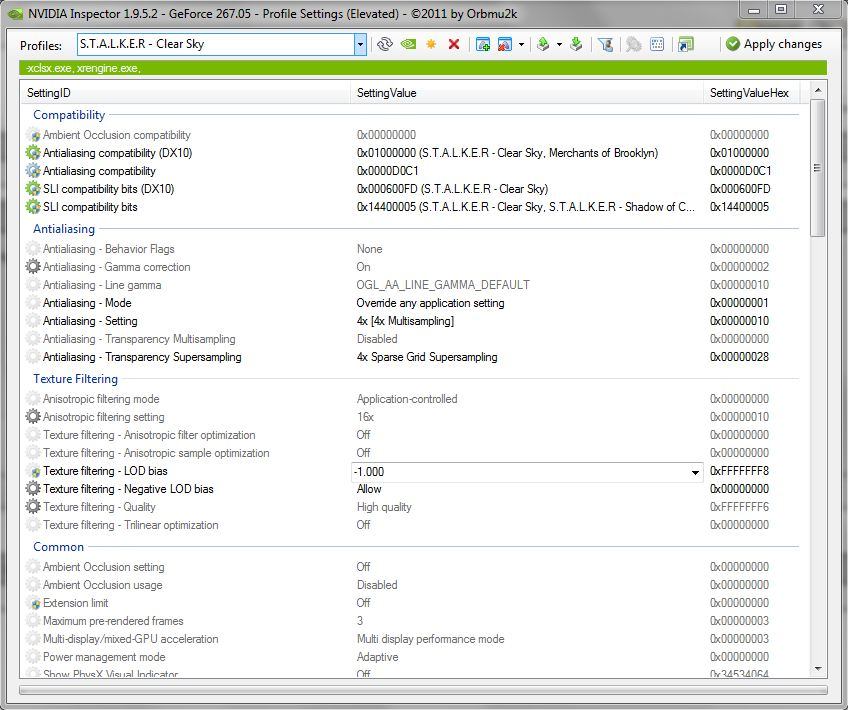Collapse the Common section header
848x710 pixels.
click(58, 547)
